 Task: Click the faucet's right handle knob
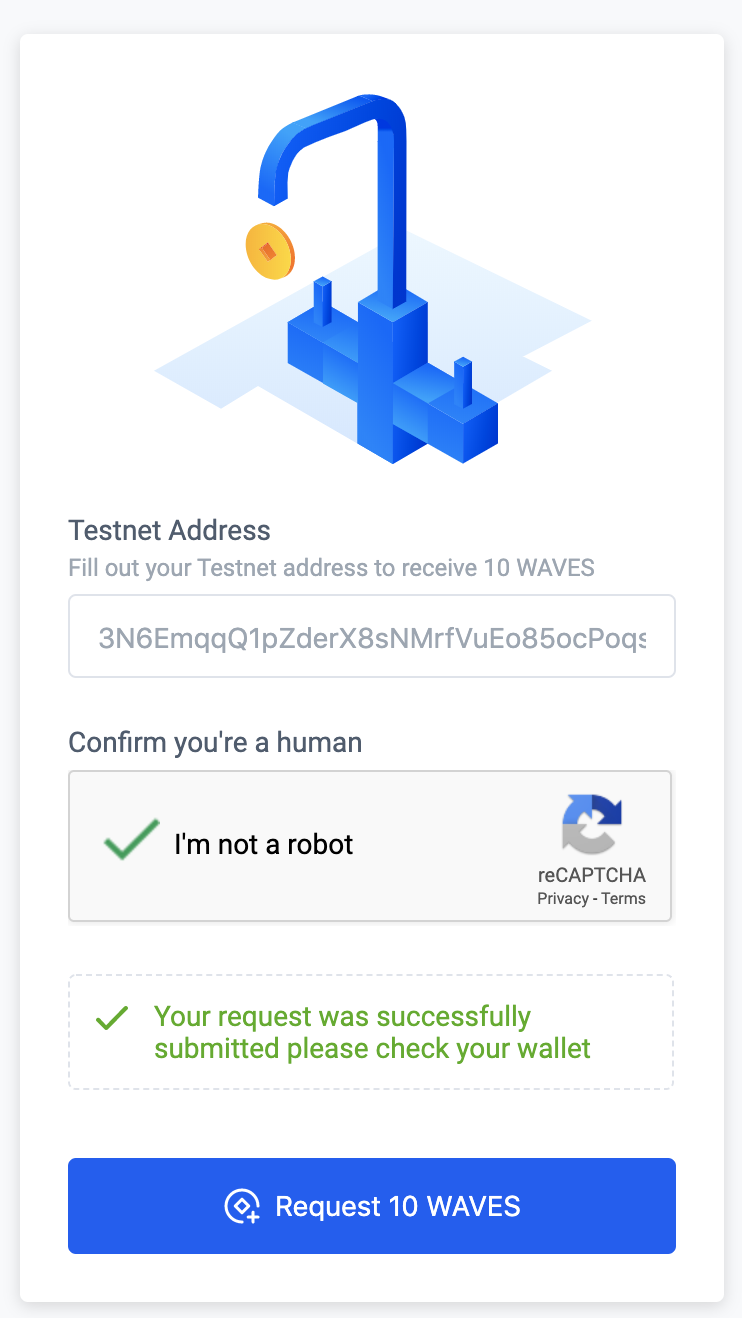pyautogui.click(x=463, y=382)
